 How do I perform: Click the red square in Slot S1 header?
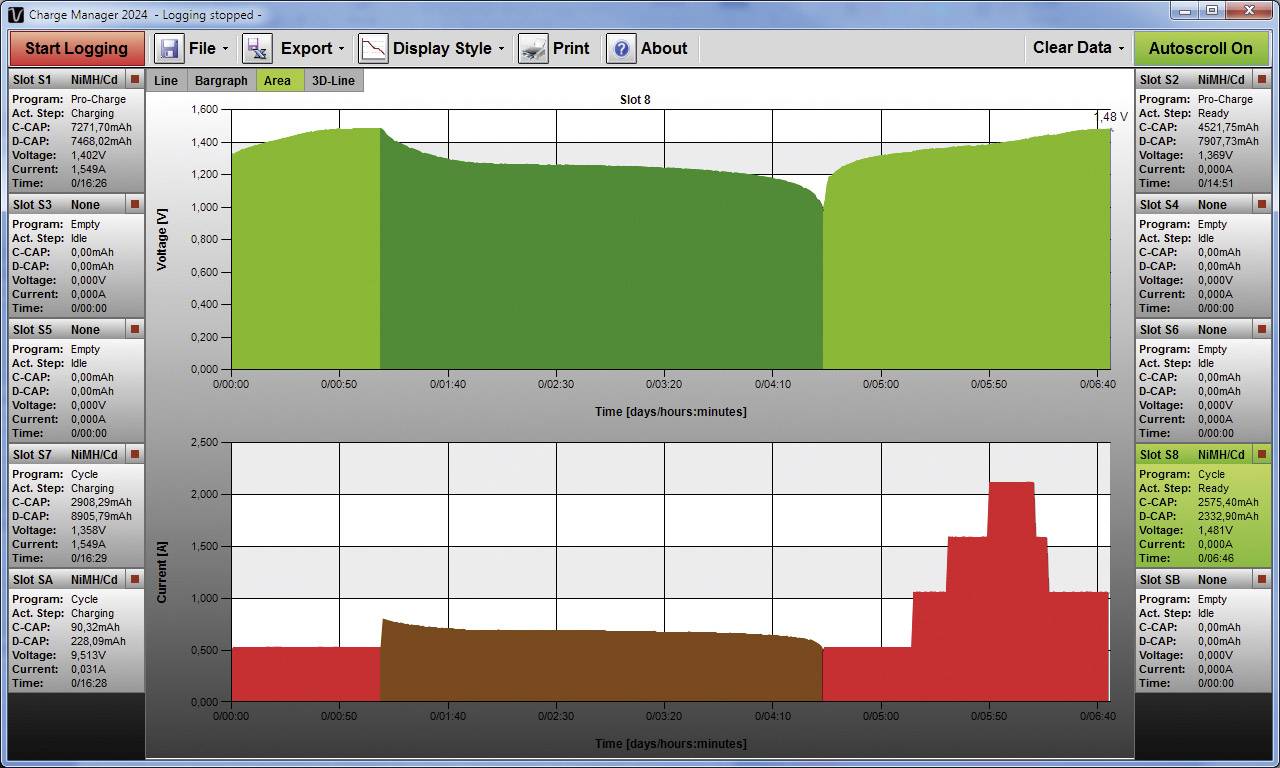135,79
